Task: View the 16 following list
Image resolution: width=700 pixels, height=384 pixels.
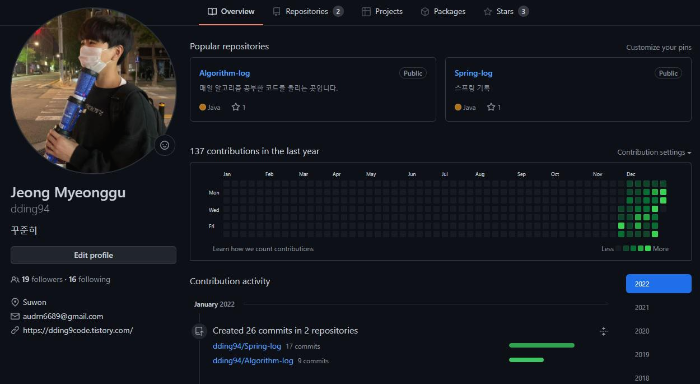Action: tap(89, 279)
